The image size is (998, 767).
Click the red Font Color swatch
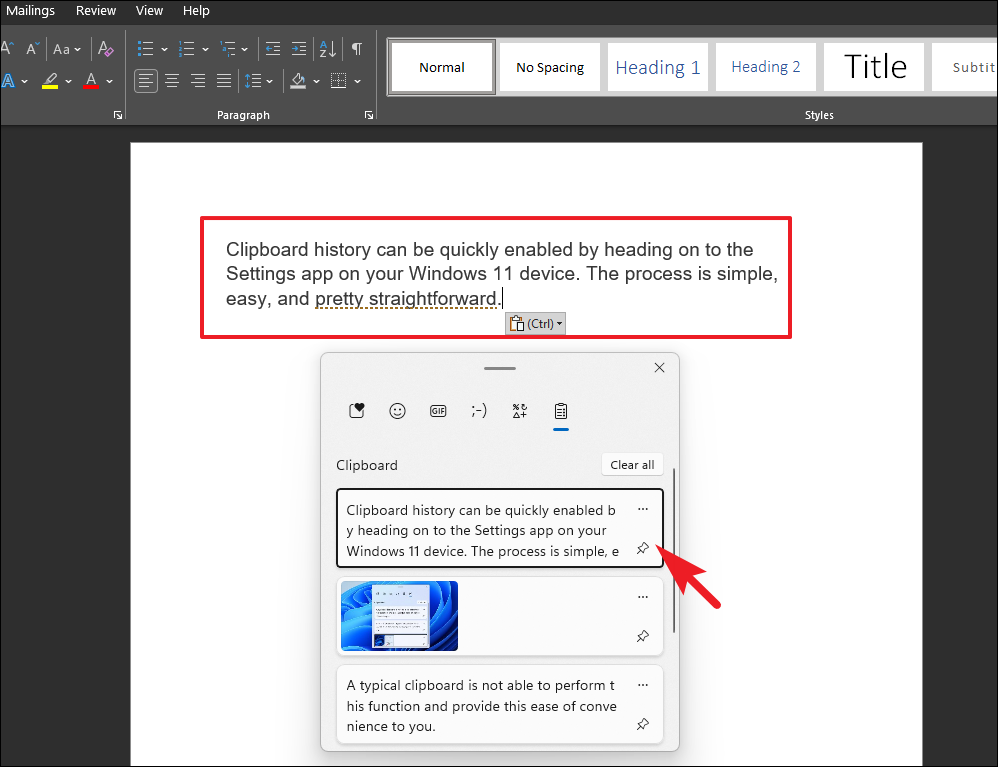(x=91, y=80)
